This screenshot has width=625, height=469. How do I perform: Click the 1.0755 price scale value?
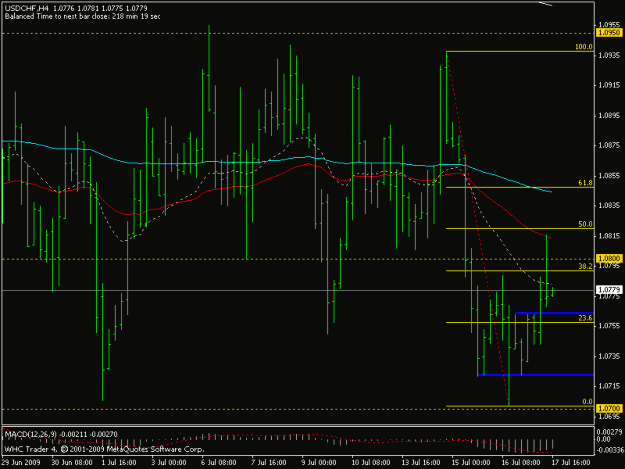pyautogui.click(x=609, y=326)
